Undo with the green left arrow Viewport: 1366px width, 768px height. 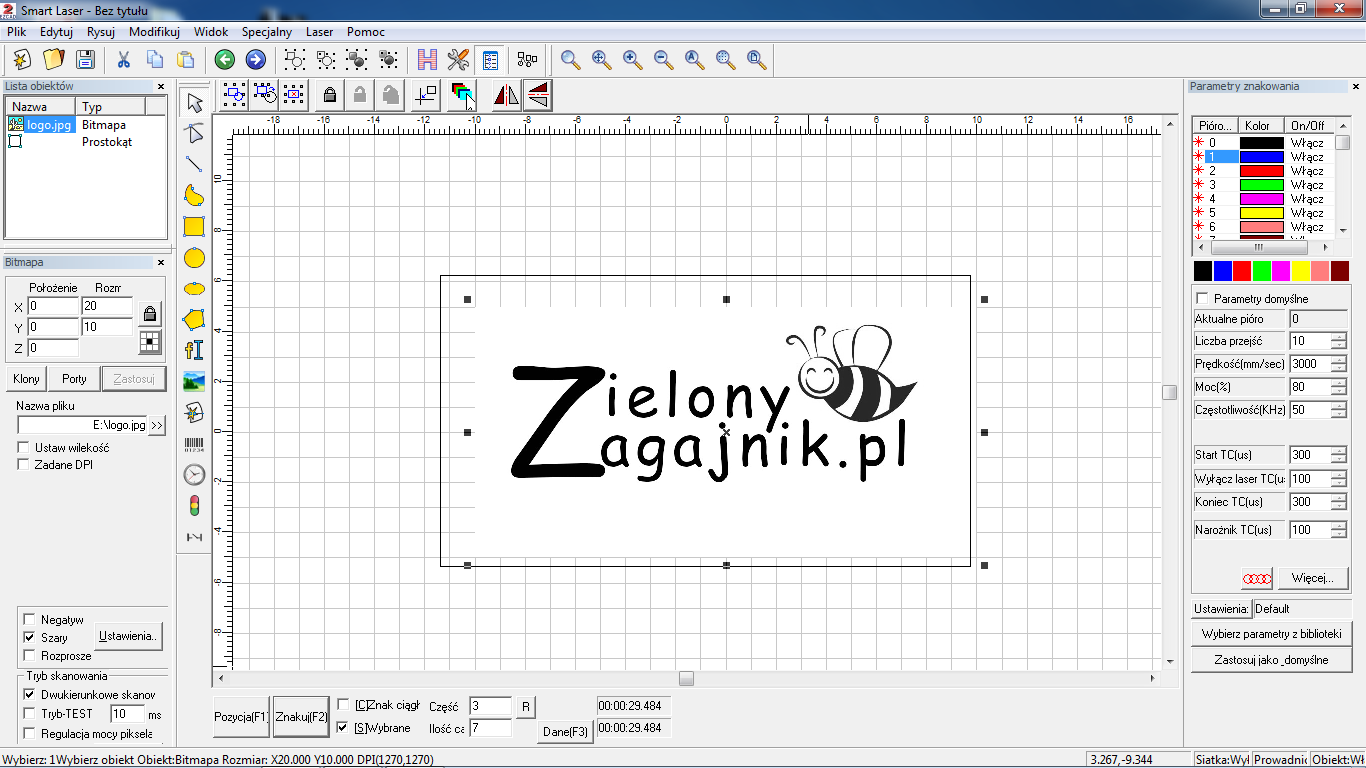(x=224, y=59)
